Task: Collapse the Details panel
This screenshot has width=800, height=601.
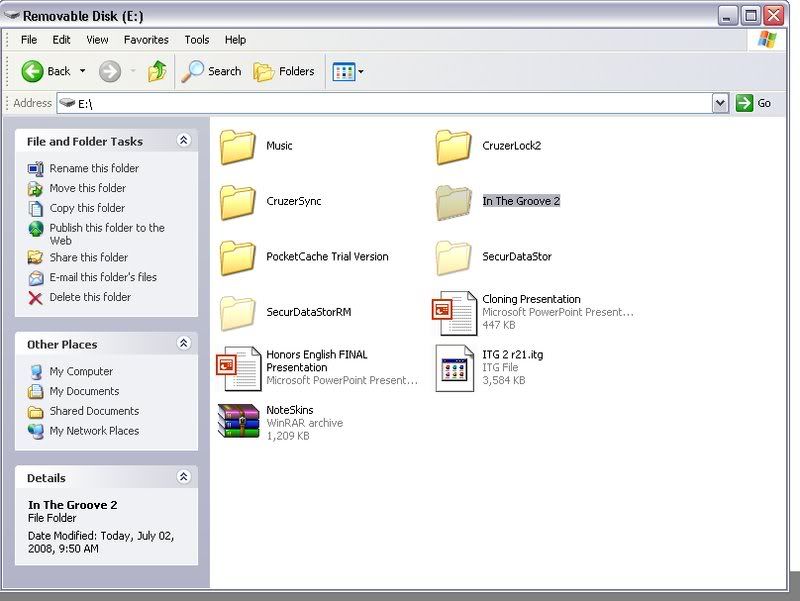Action: tap(183, 478)
